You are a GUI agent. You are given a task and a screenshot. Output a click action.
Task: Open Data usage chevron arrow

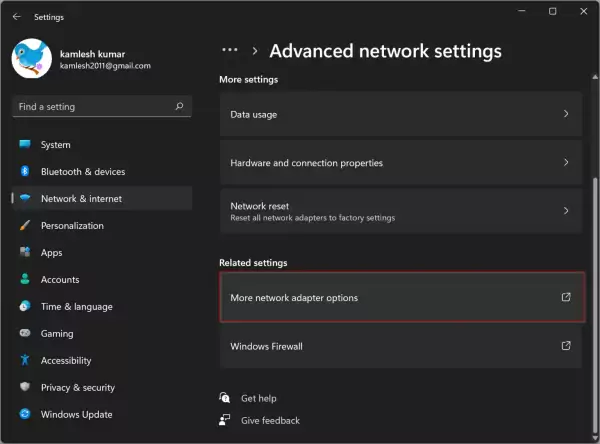[x=566, y=114]
